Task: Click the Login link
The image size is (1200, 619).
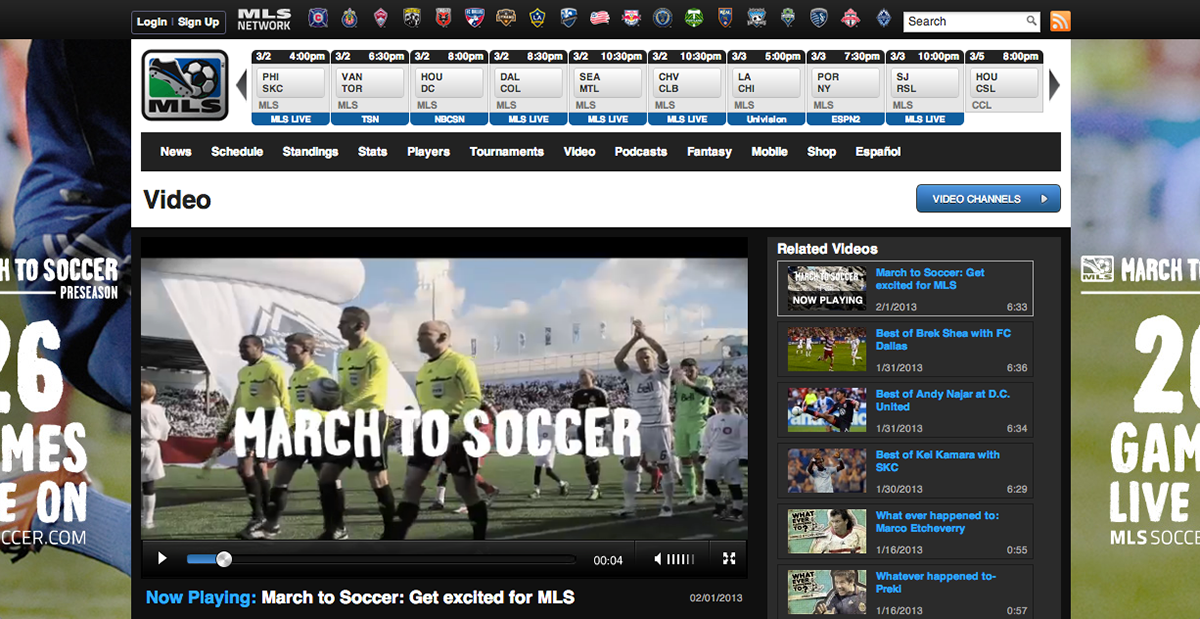Action: pyautogui.click(x=152, y=21)
